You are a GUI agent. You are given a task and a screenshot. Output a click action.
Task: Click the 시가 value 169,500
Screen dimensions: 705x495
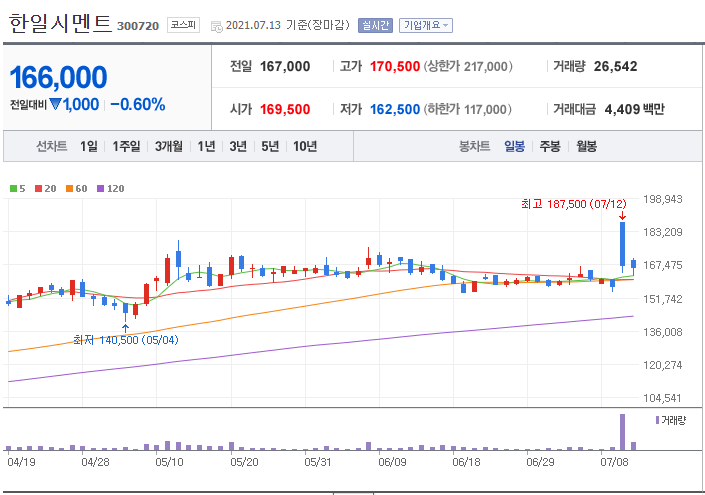click(285, 109)
